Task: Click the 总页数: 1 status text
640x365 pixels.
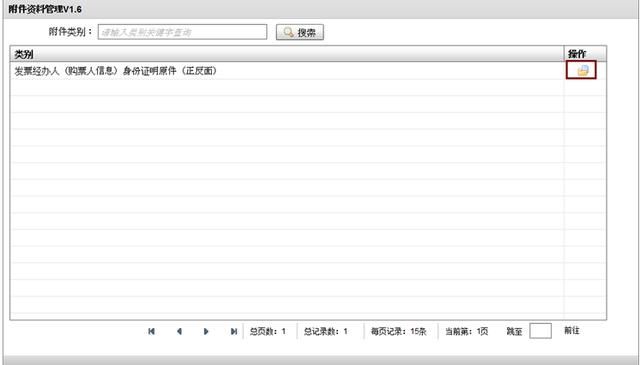Action: [x=268, y=331]
